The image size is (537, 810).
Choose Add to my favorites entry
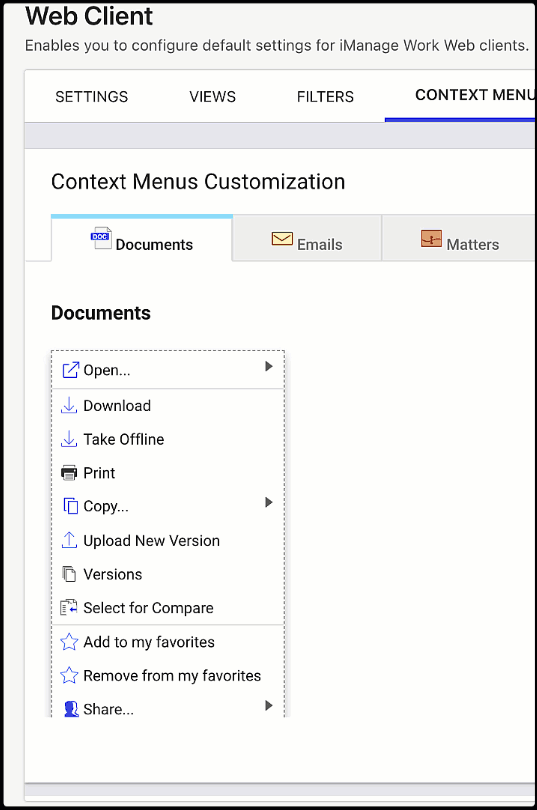point(168,642)
